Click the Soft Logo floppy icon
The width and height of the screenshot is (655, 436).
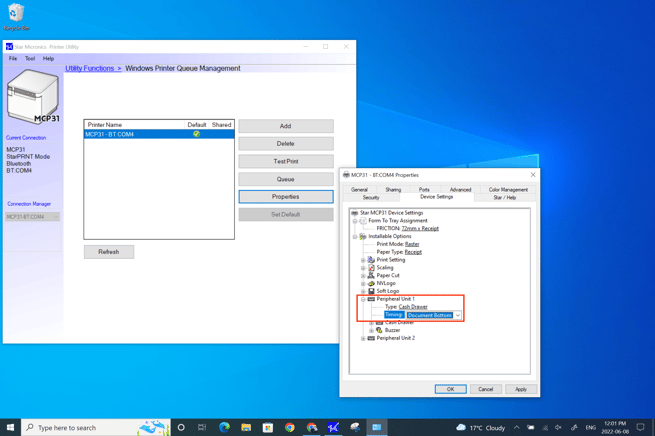371,291
